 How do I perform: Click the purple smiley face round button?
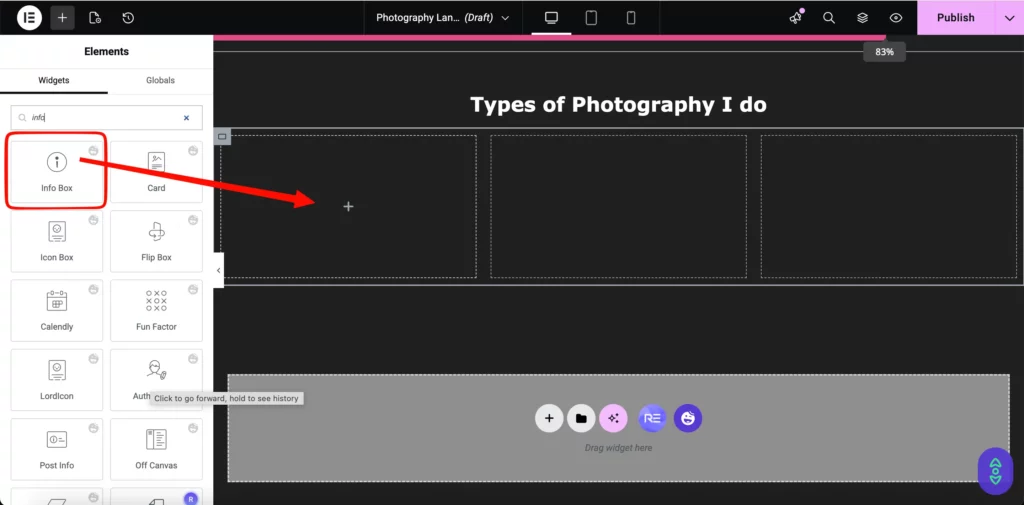[688, 418]
